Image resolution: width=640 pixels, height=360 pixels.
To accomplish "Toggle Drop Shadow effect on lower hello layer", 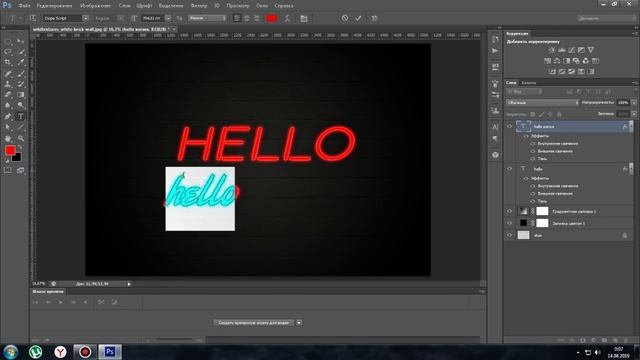I will (x=533, y=201).
